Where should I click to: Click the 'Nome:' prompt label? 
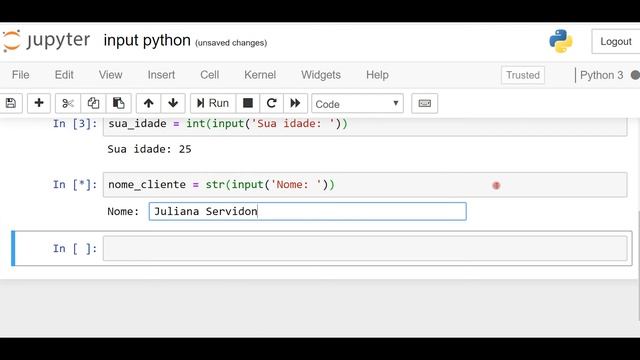(123, 211)
